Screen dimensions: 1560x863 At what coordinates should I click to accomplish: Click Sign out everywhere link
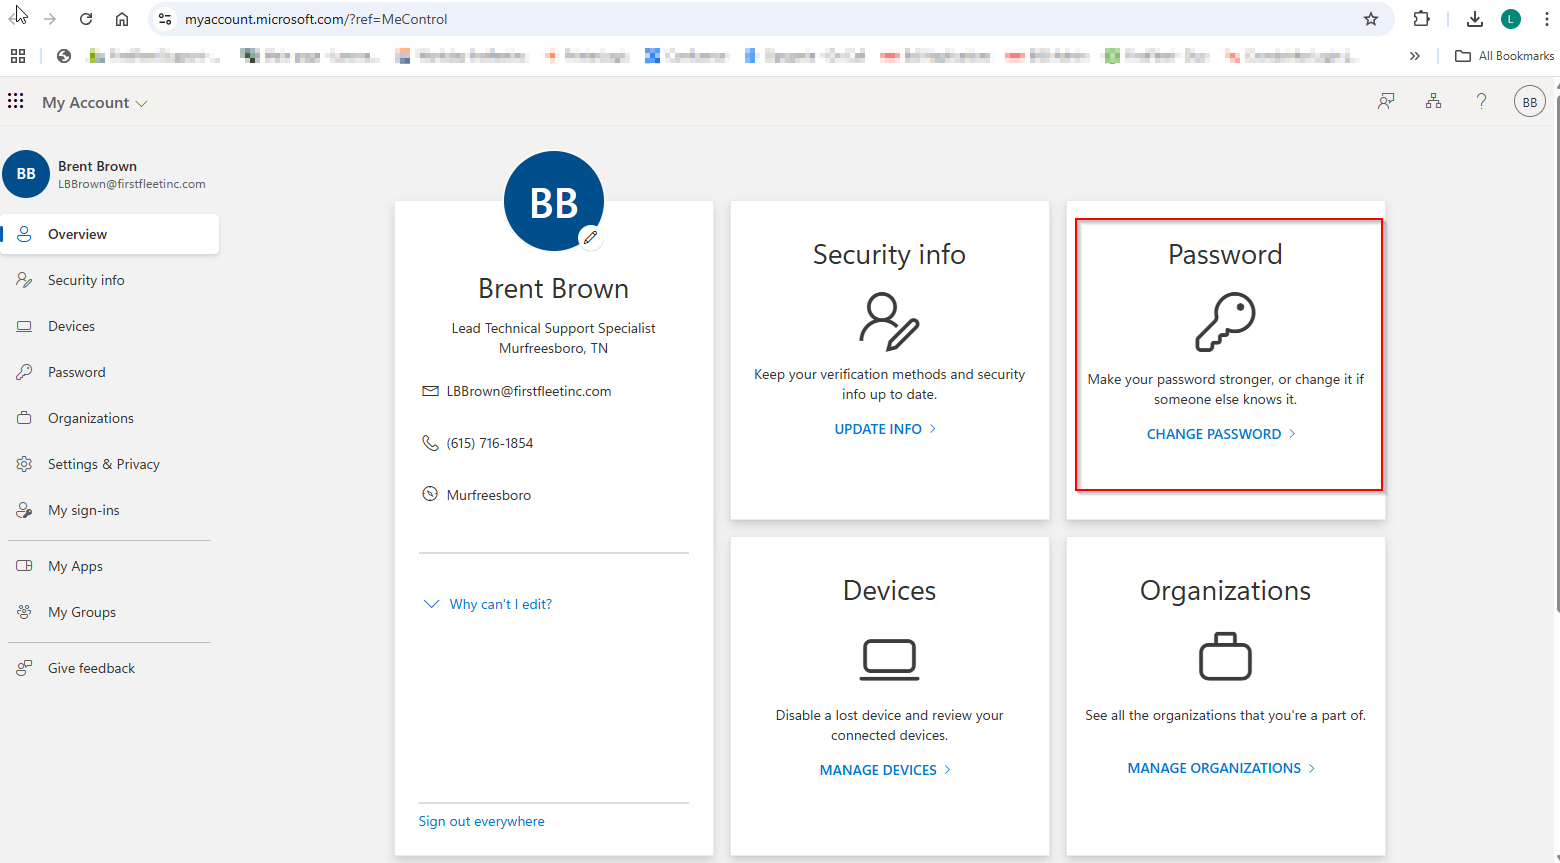coord(481,821)
